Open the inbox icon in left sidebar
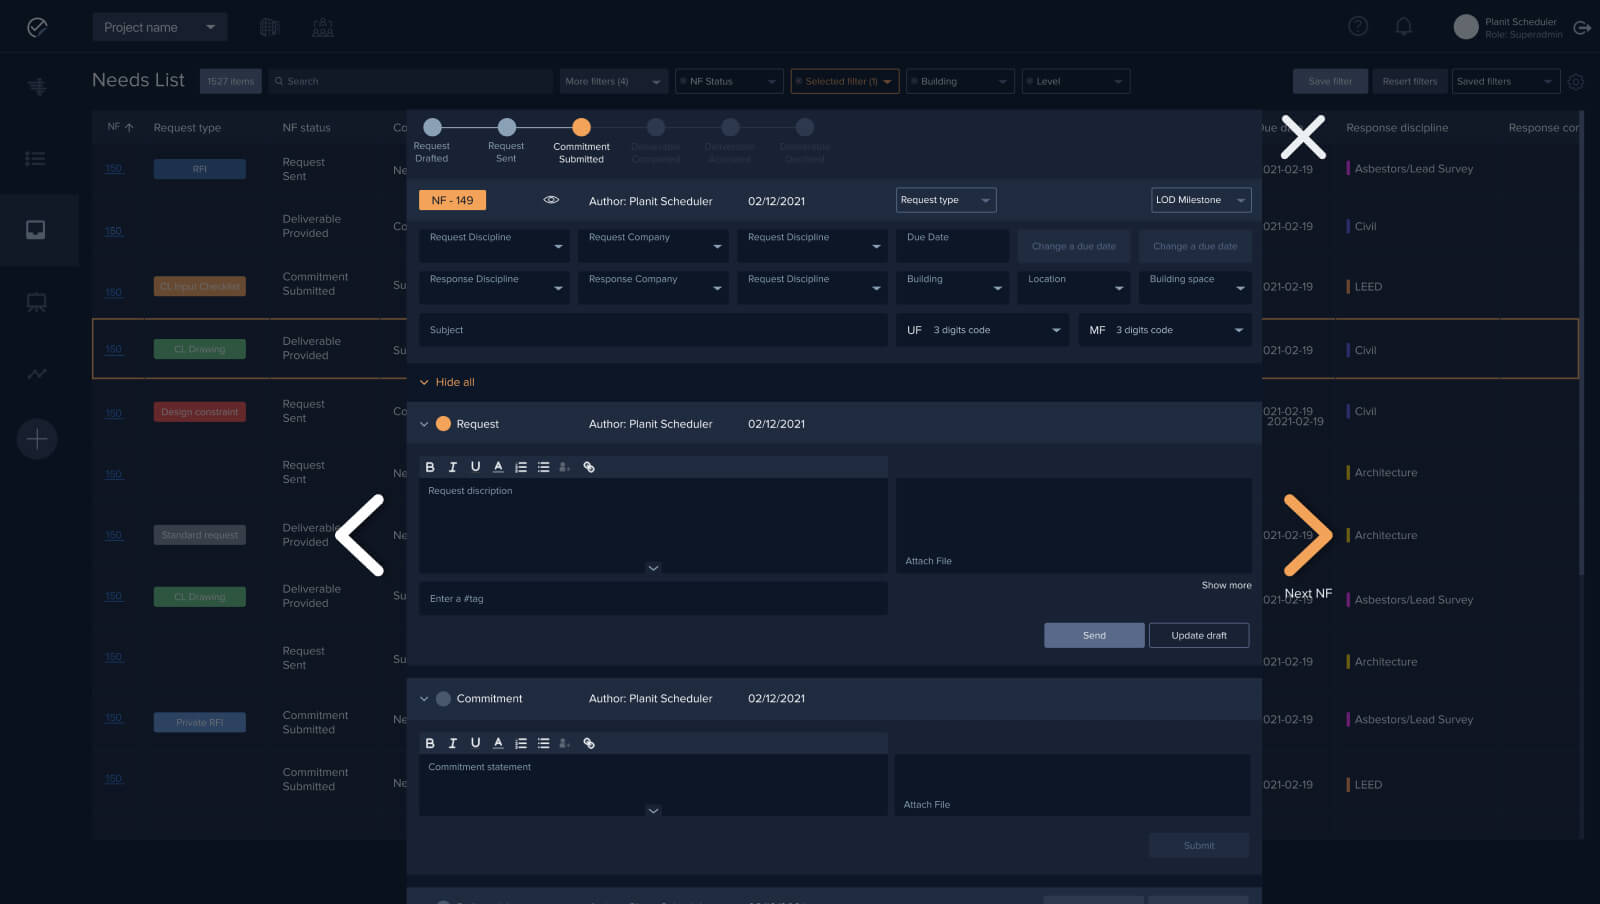Screen dimensions: 1600x904 coord(36,230)
